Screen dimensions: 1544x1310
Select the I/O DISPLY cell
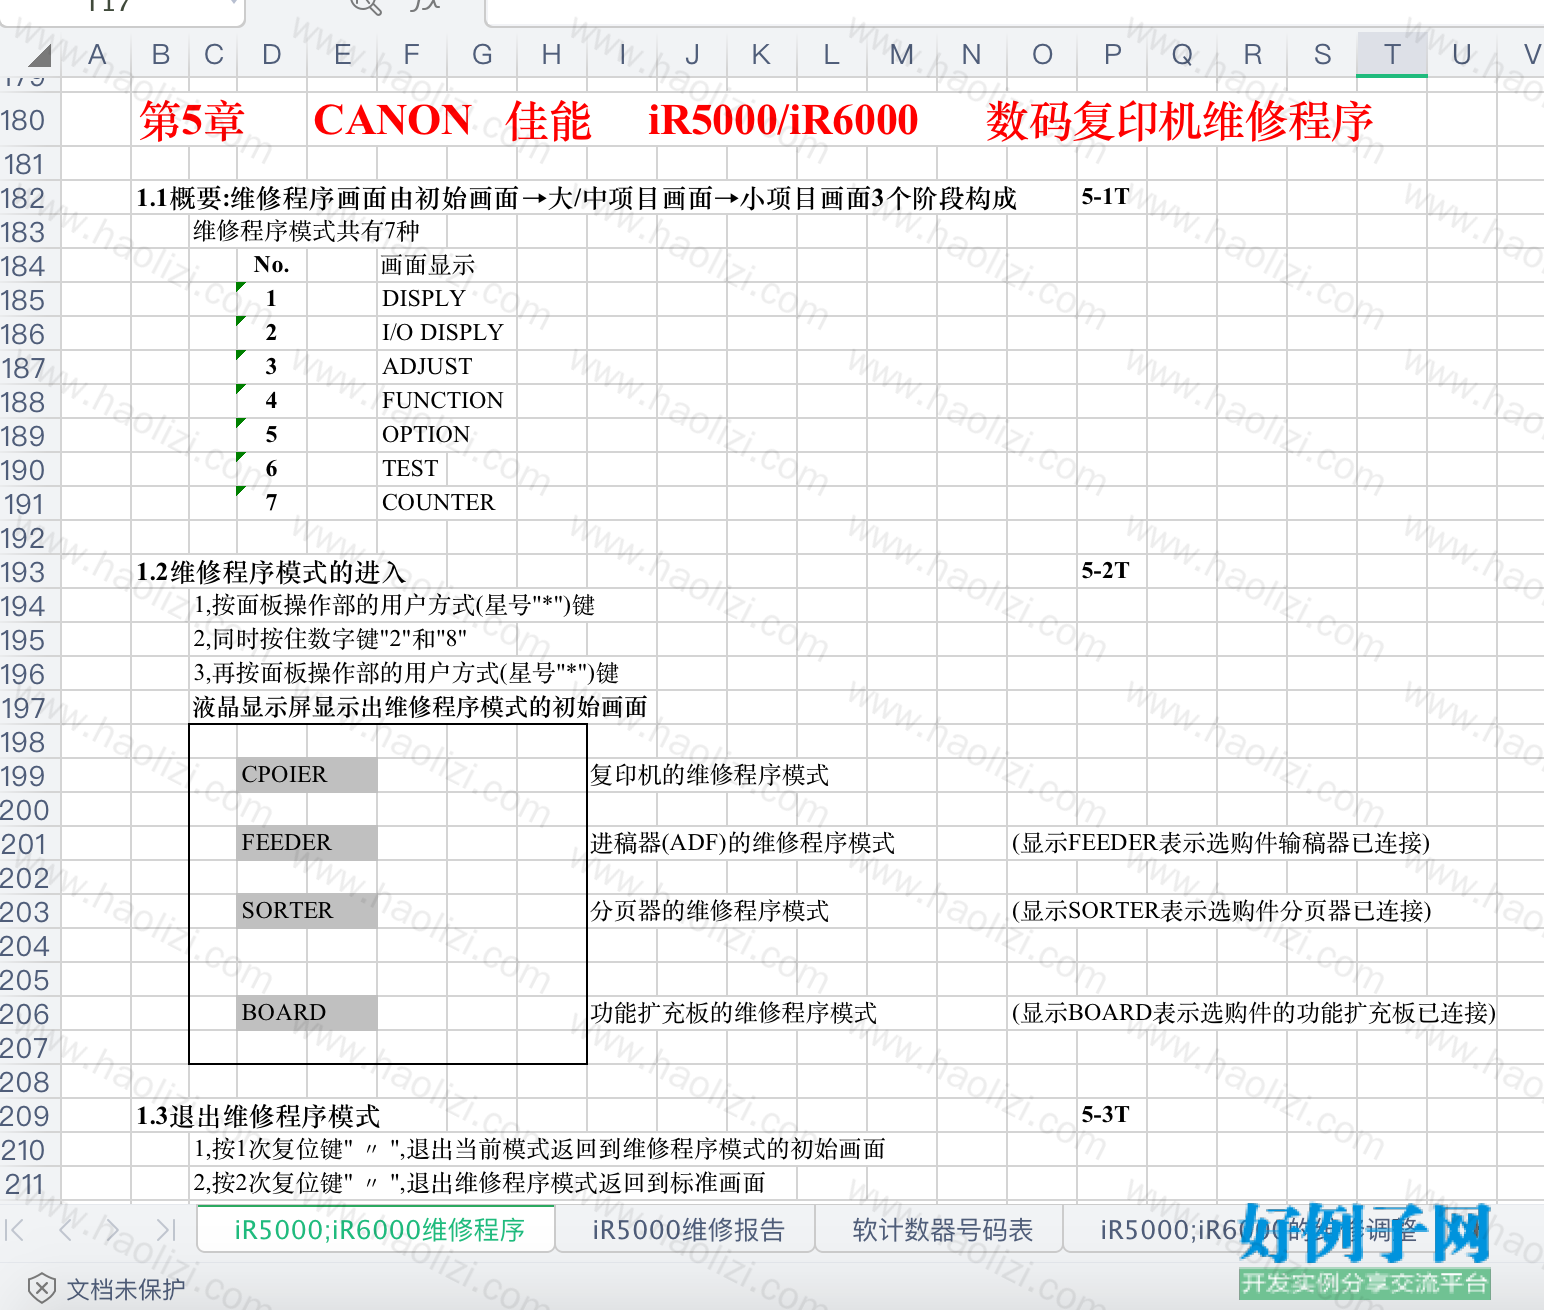tap(443, 333)
